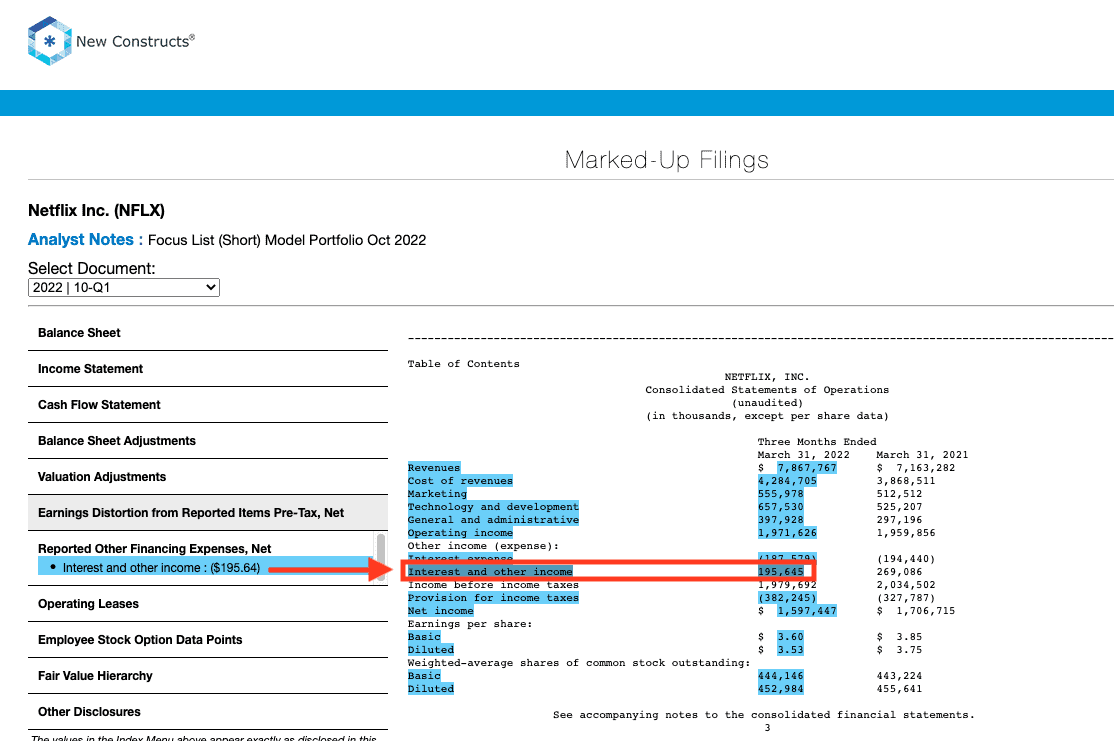Open Employee Stock Option Data Points
The image size is (1114, 741).
pos(207,640)
